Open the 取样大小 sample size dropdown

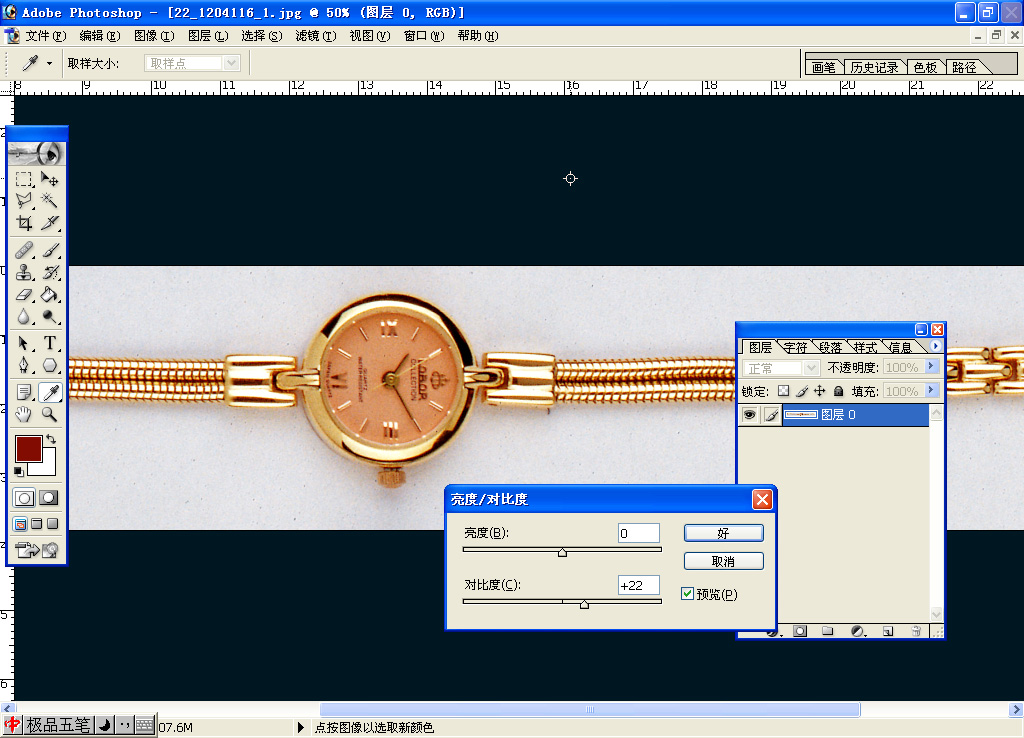click(x=231, y=63)
